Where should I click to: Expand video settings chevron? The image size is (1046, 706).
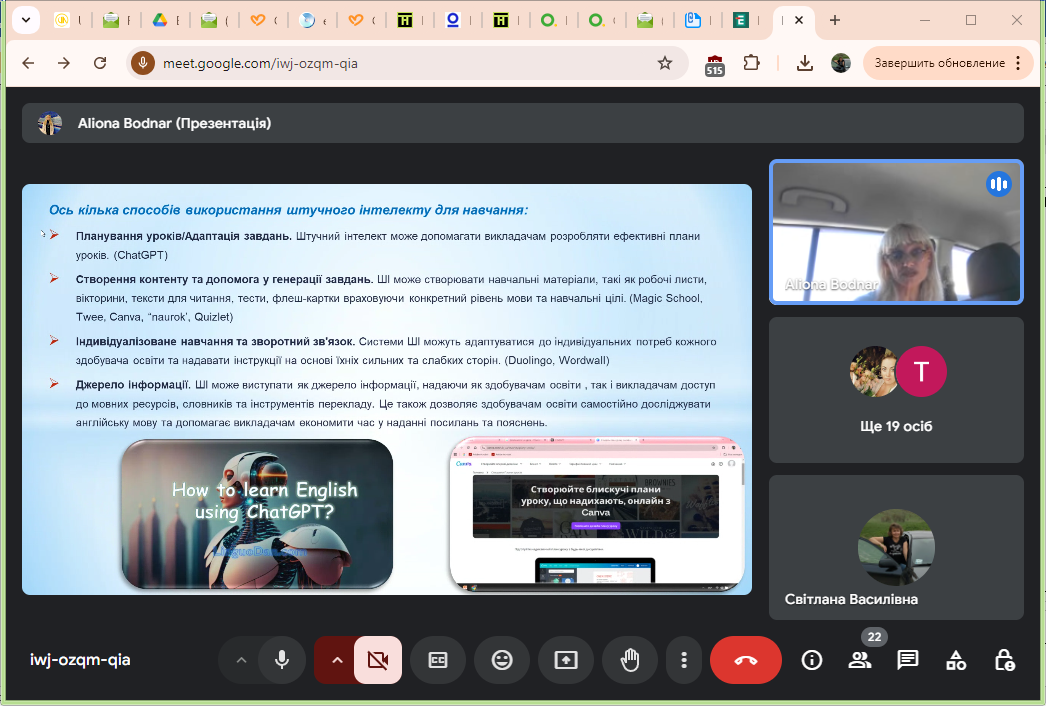point(337,660)
